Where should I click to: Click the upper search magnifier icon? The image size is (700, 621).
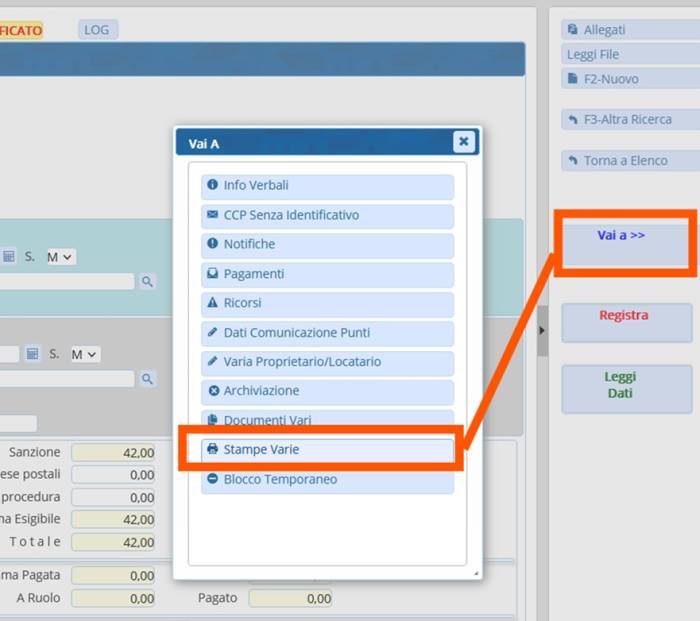[147, 282]
